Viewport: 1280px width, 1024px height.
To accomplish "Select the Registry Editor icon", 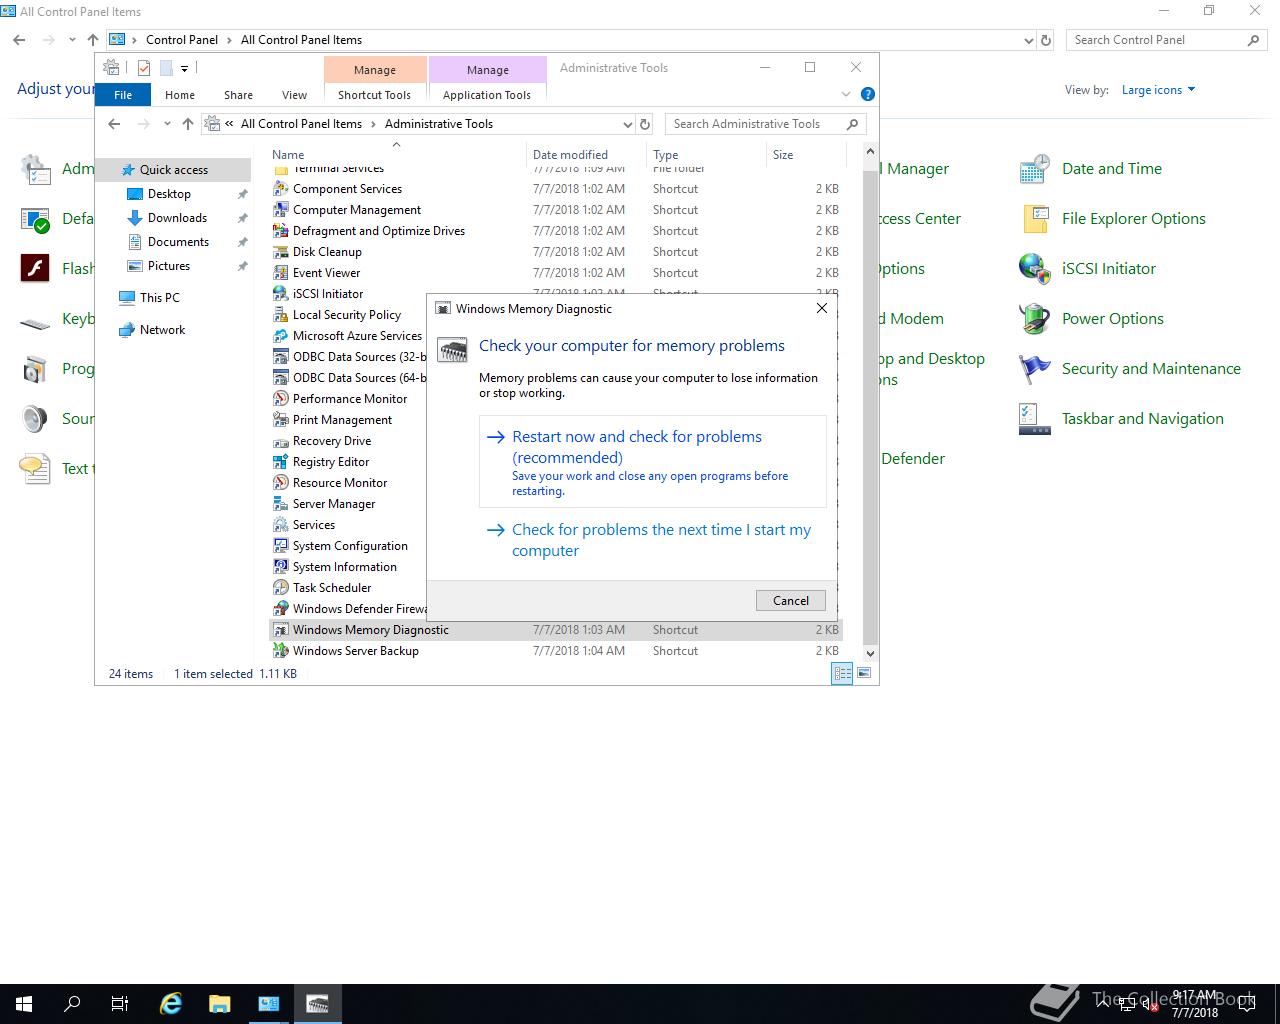I will (281, 462).
